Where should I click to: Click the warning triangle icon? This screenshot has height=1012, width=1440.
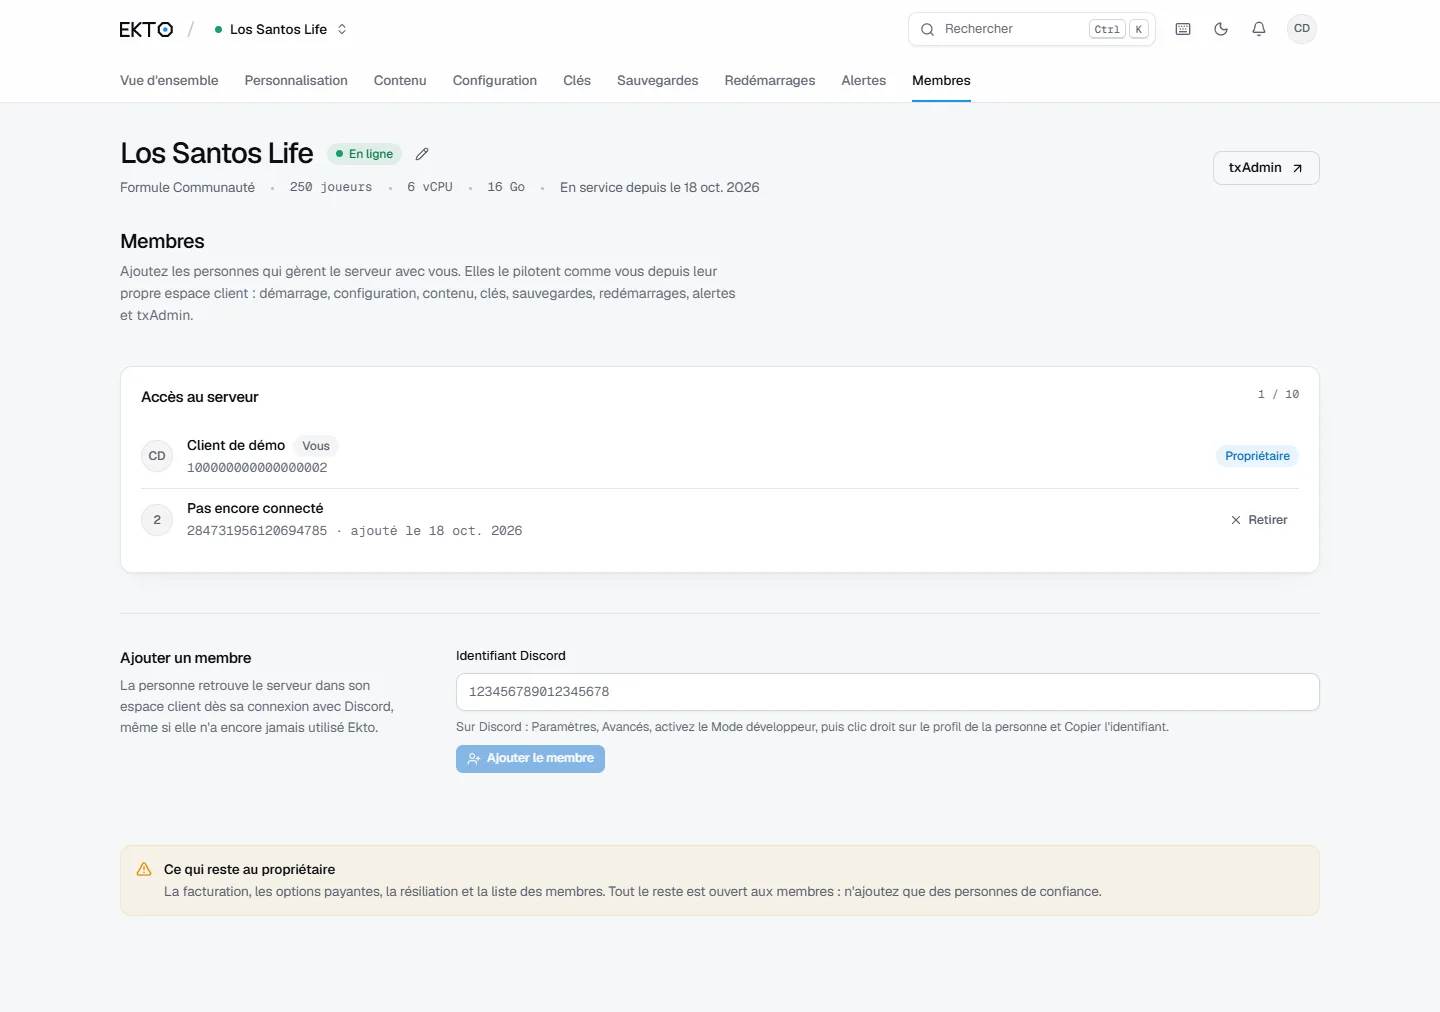coord(144,870)
